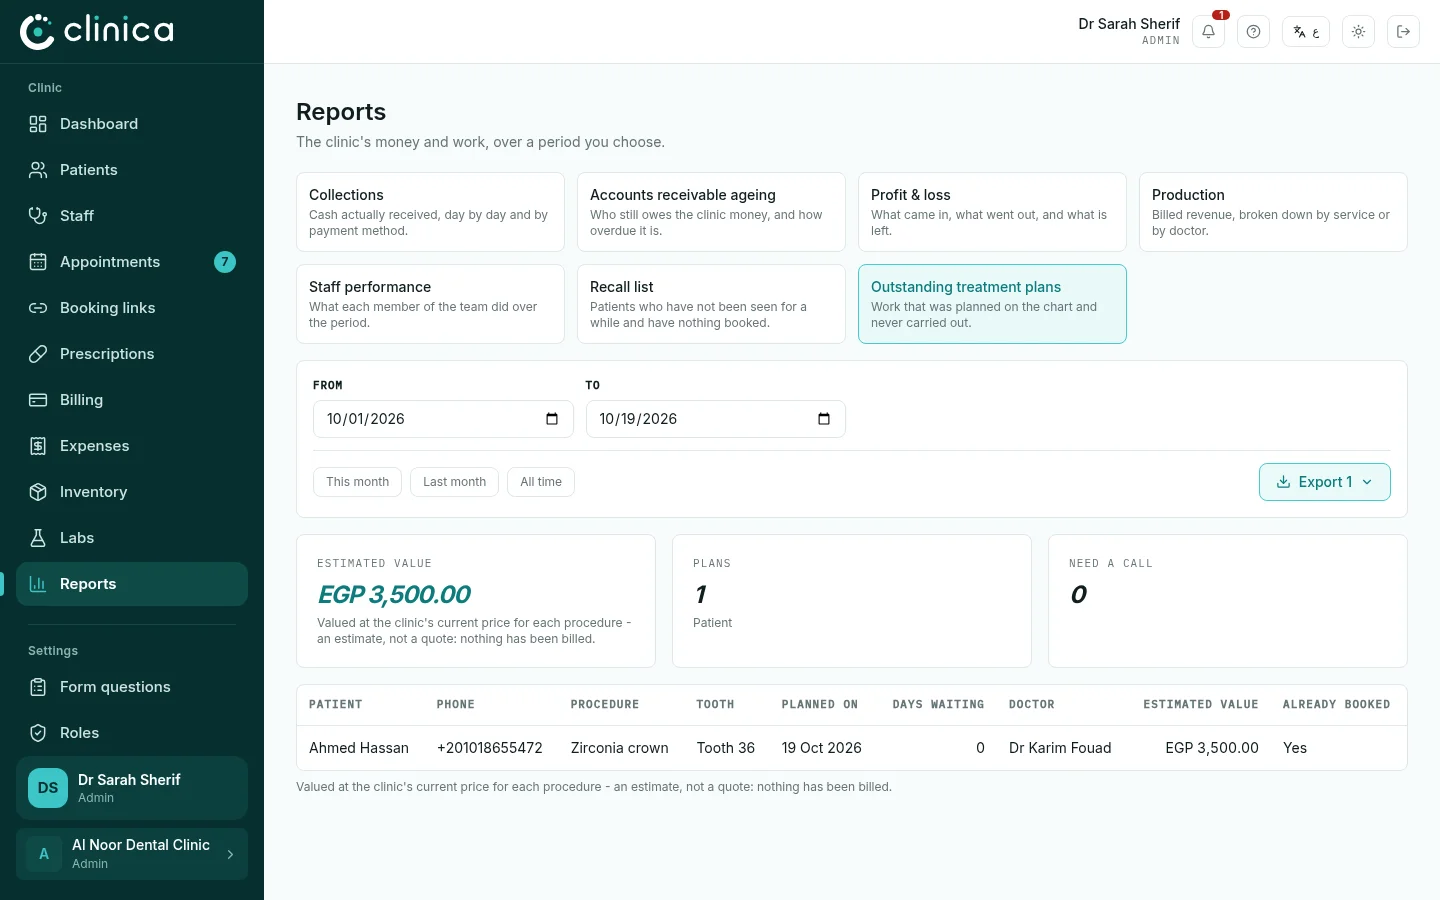This screenshot has height=900, width=1440.
Task: Select the Profit & loss report
Action: [x=992, y=212]
